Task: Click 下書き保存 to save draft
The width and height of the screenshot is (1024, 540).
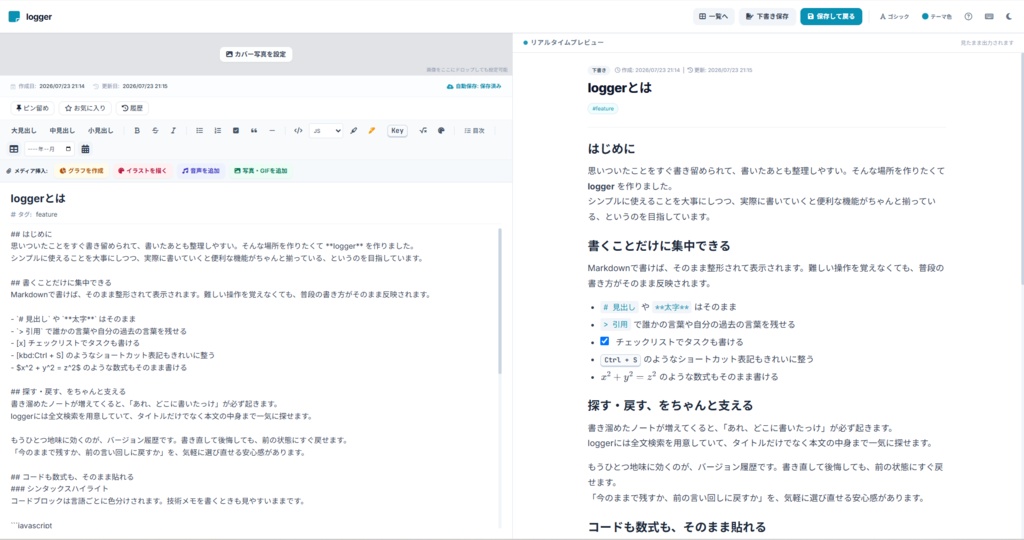Action: [767, 16]
